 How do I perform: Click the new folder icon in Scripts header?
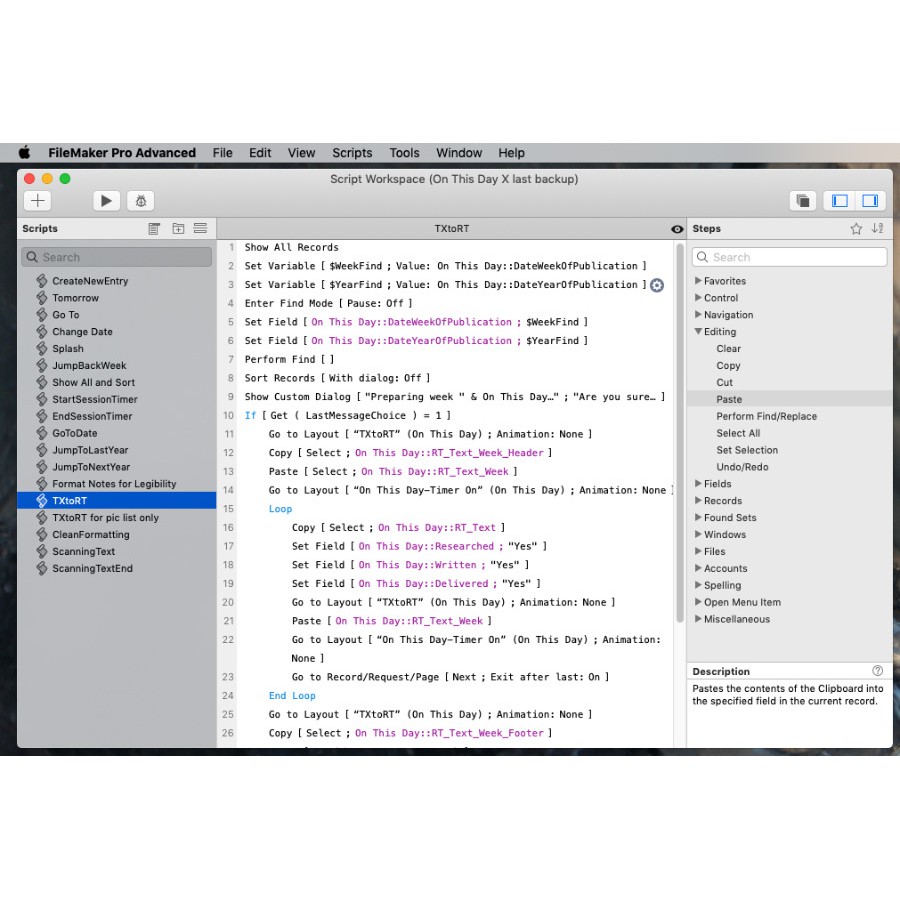coord(179,228)
